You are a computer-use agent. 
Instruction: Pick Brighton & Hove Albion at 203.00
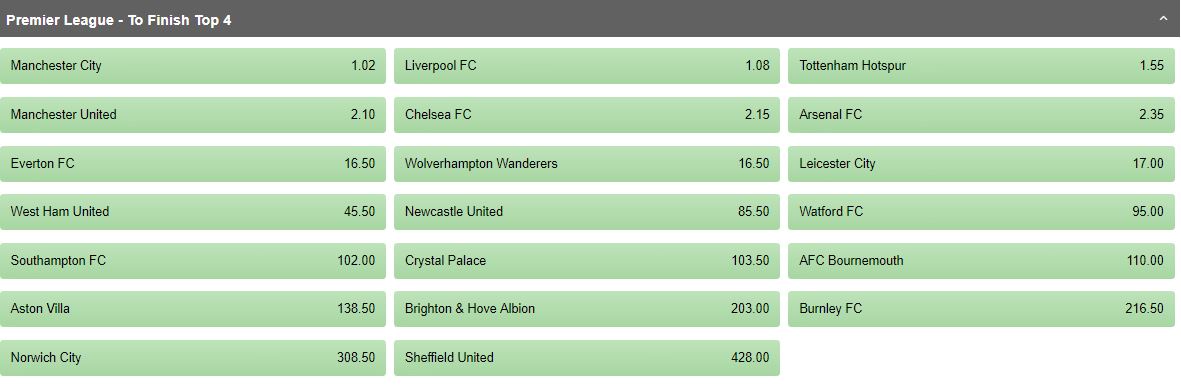coord(587,309)
